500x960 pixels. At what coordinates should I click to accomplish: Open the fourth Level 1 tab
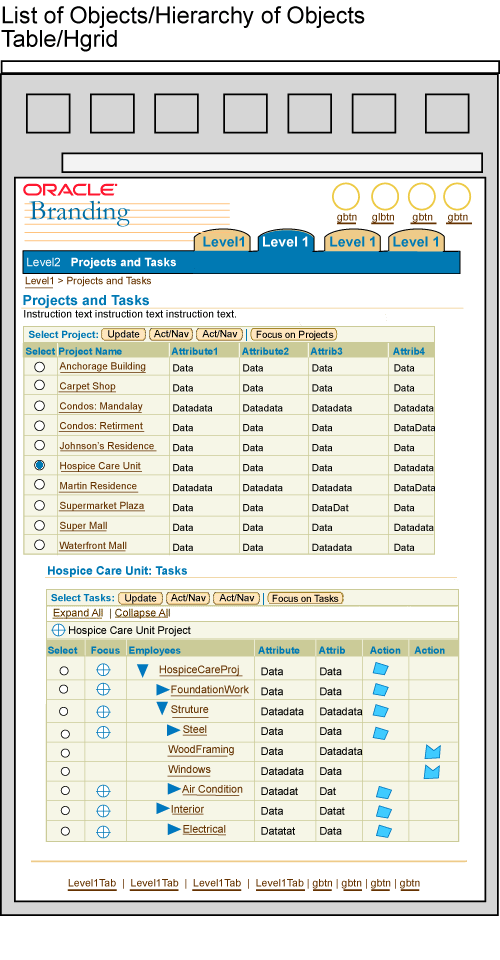pos(416,242)
